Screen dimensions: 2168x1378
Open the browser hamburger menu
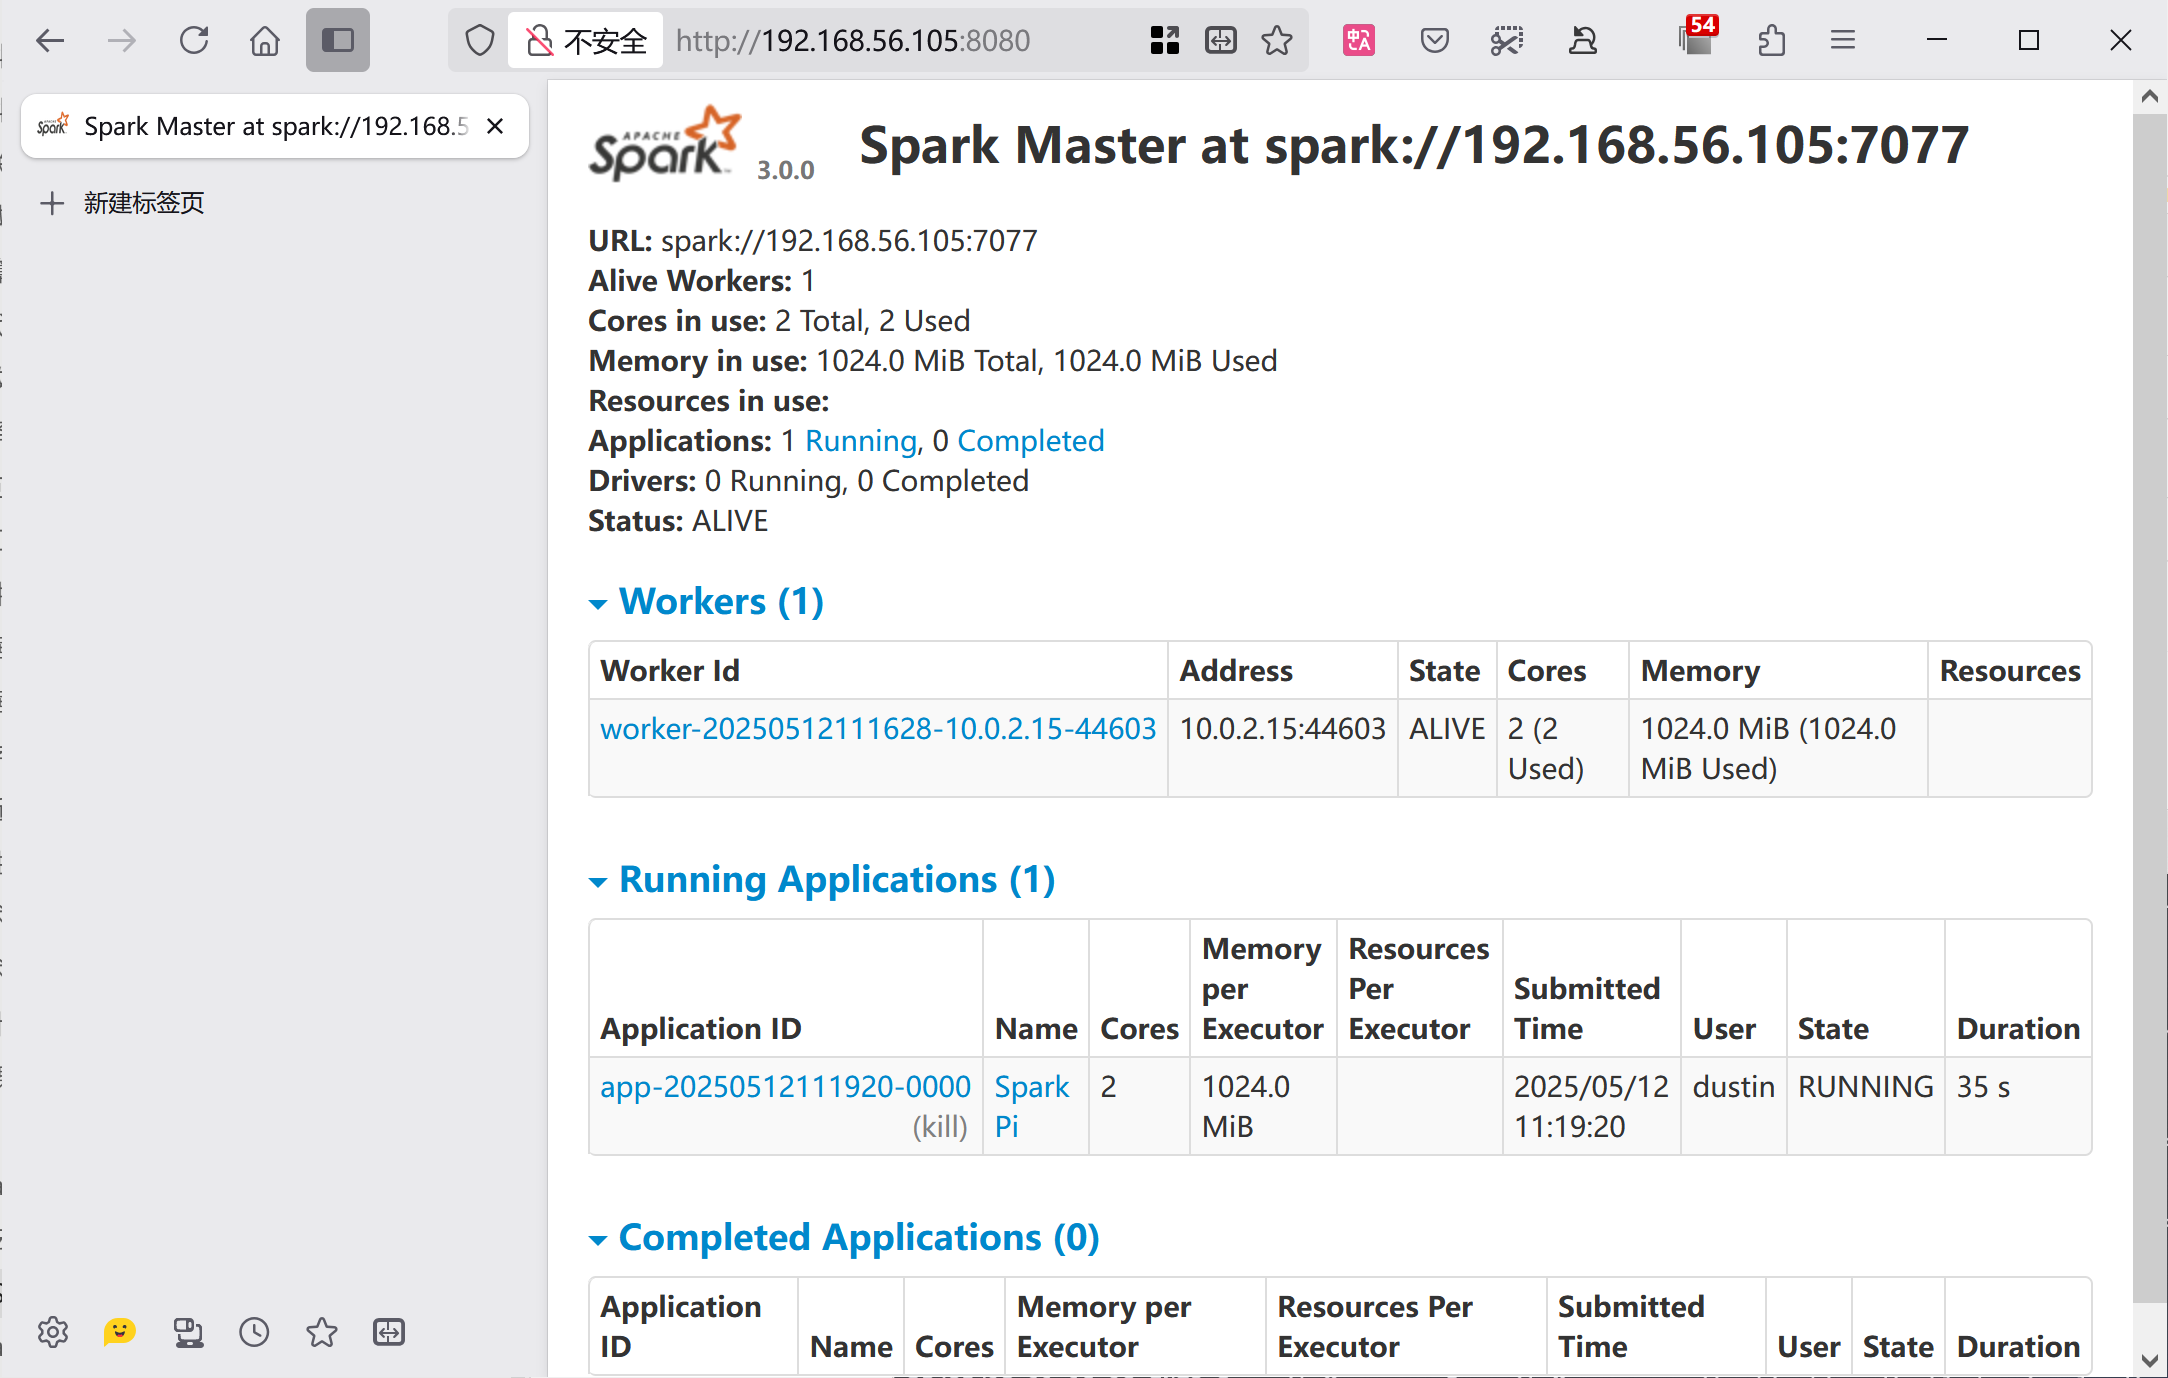click(x=1843, y=41)
